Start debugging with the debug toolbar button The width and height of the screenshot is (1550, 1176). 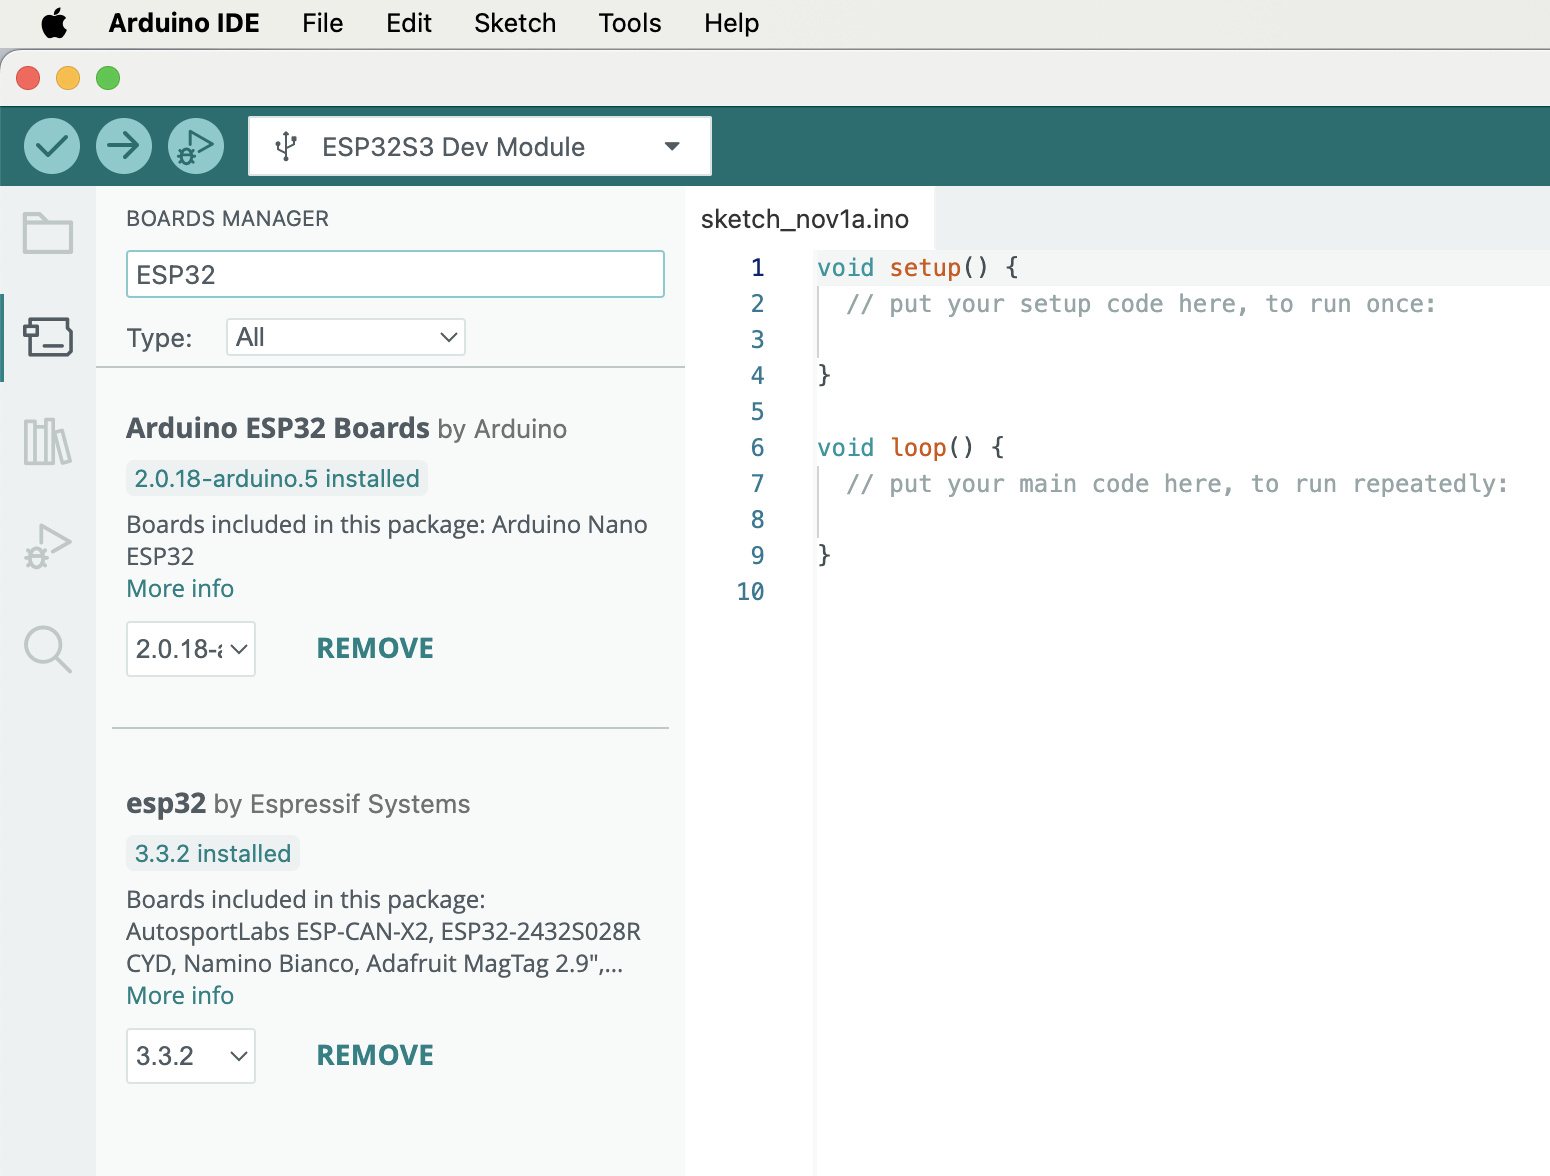pos(196,146)
